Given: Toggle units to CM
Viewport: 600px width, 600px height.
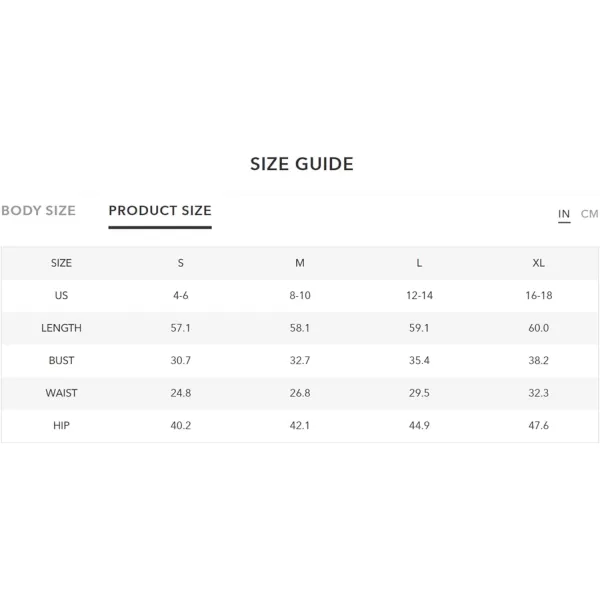Looking at the screenshot, I should point(589,214).
